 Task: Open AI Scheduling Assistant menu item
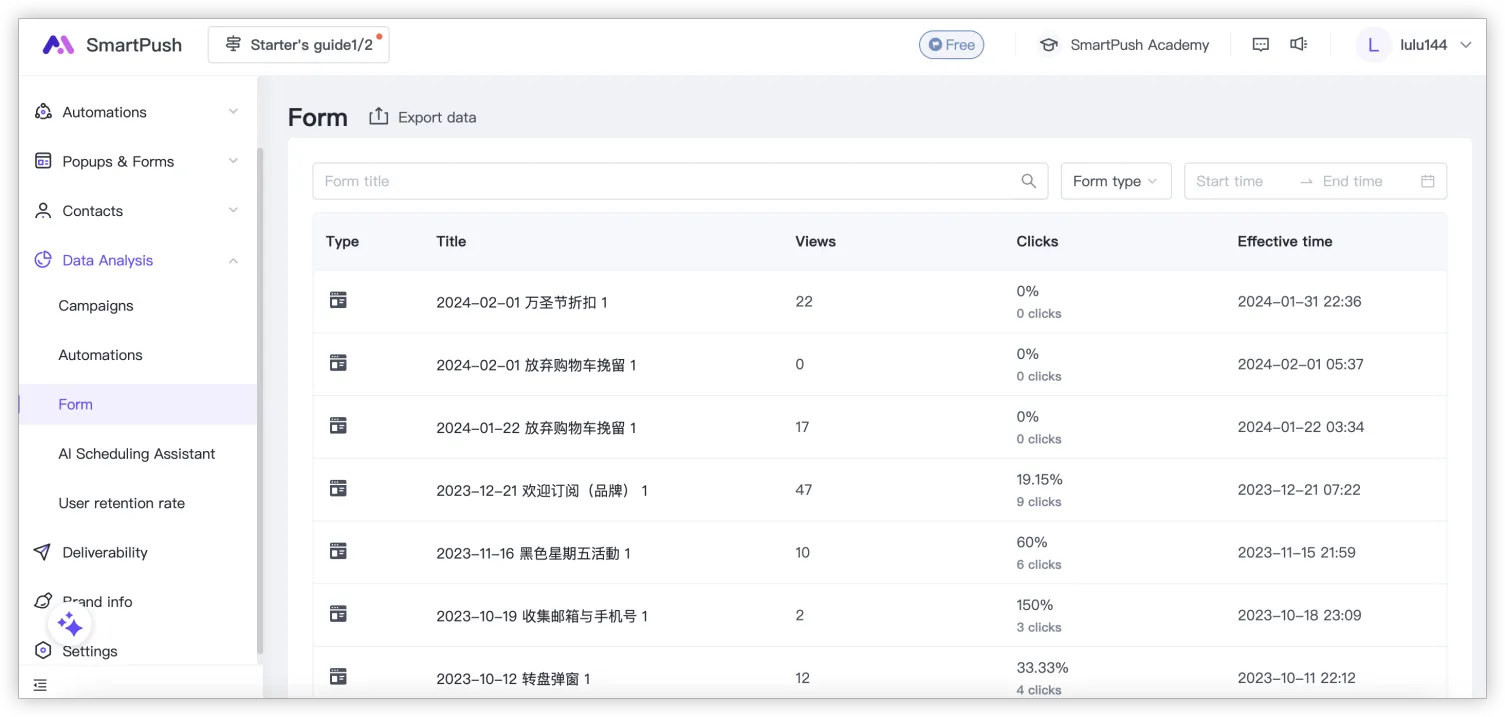point(136,454)
